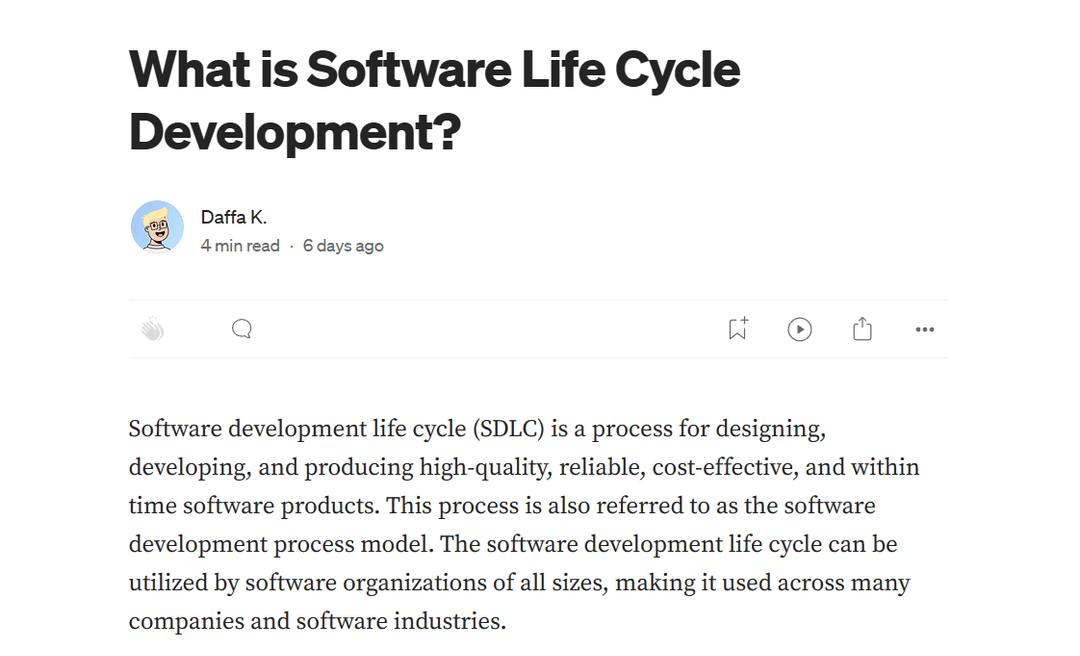Click the "6 days ago" publish date
The width and height of the screenshot is (1080, 656).
pyautogui.click(x=343, y=246)
